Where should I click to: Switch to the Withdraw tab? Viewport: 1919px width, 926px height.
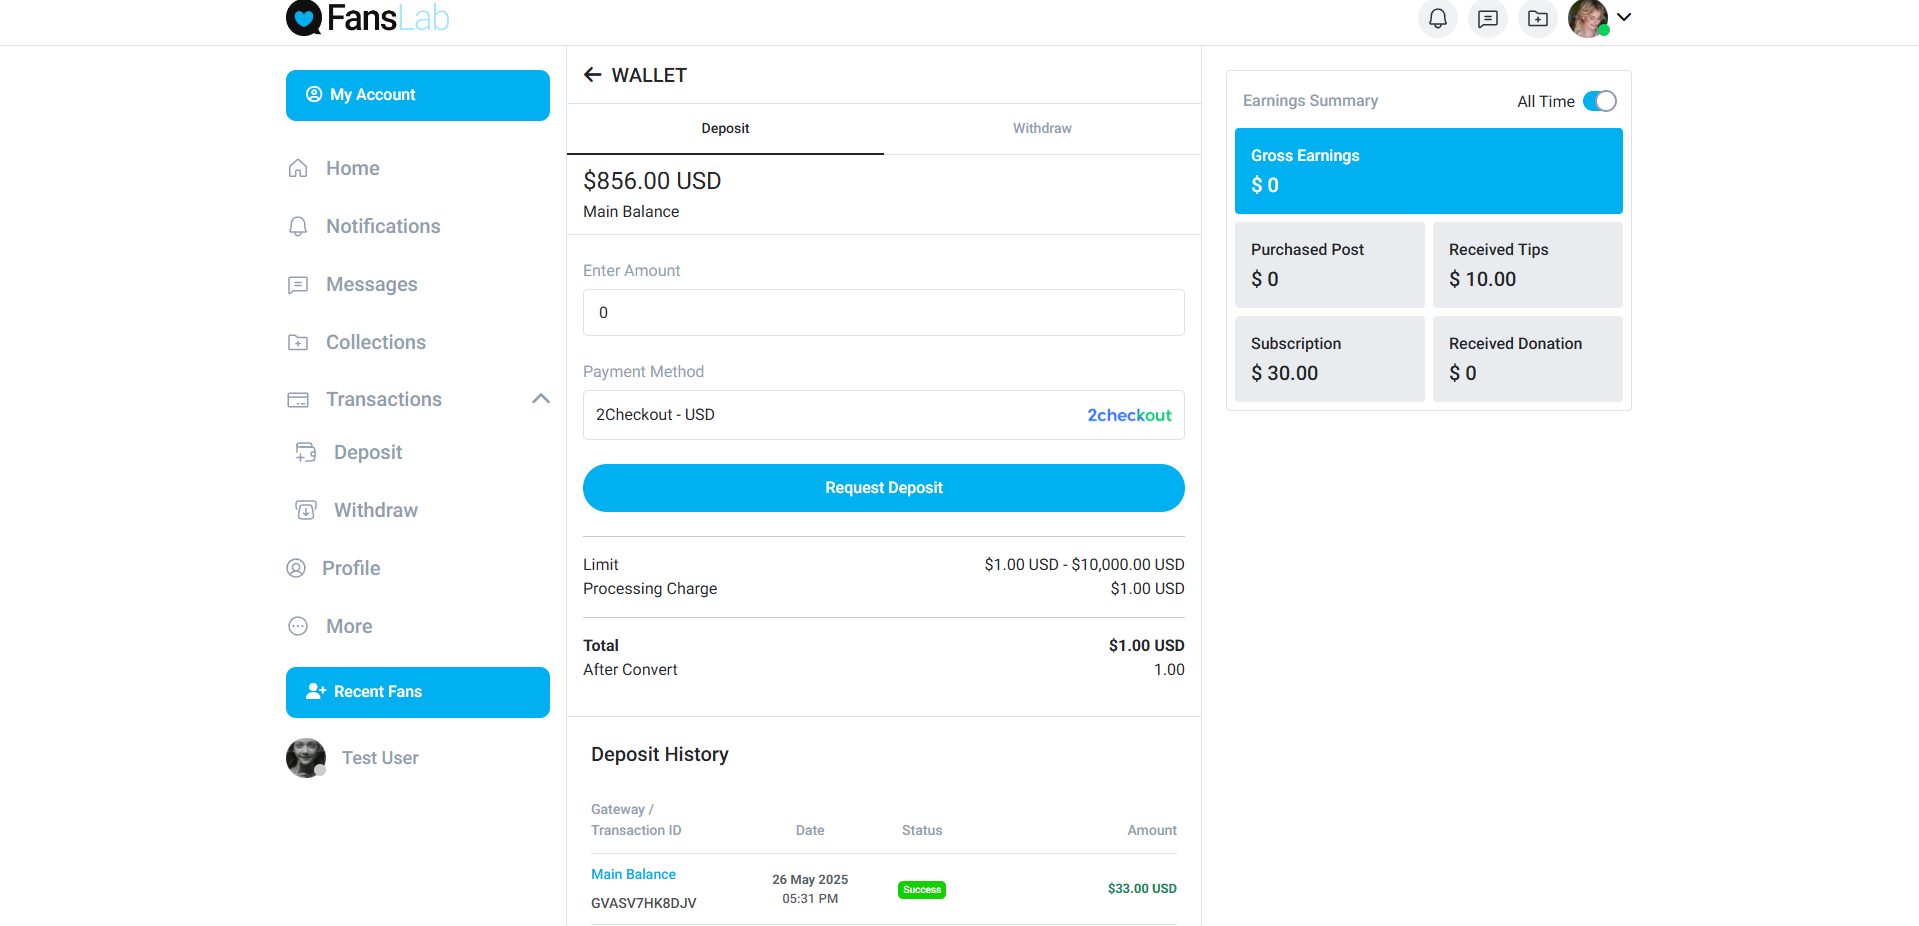pos(1041,128)
